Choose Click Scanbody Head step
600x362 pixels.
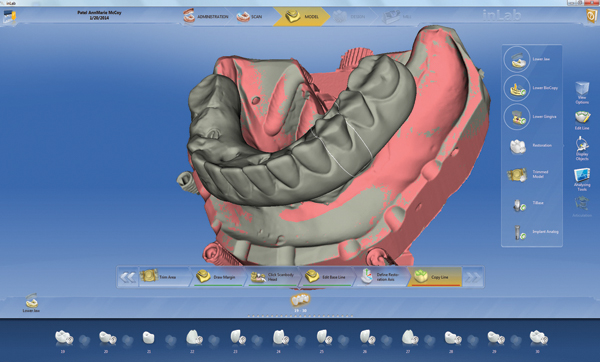point(272,277)
